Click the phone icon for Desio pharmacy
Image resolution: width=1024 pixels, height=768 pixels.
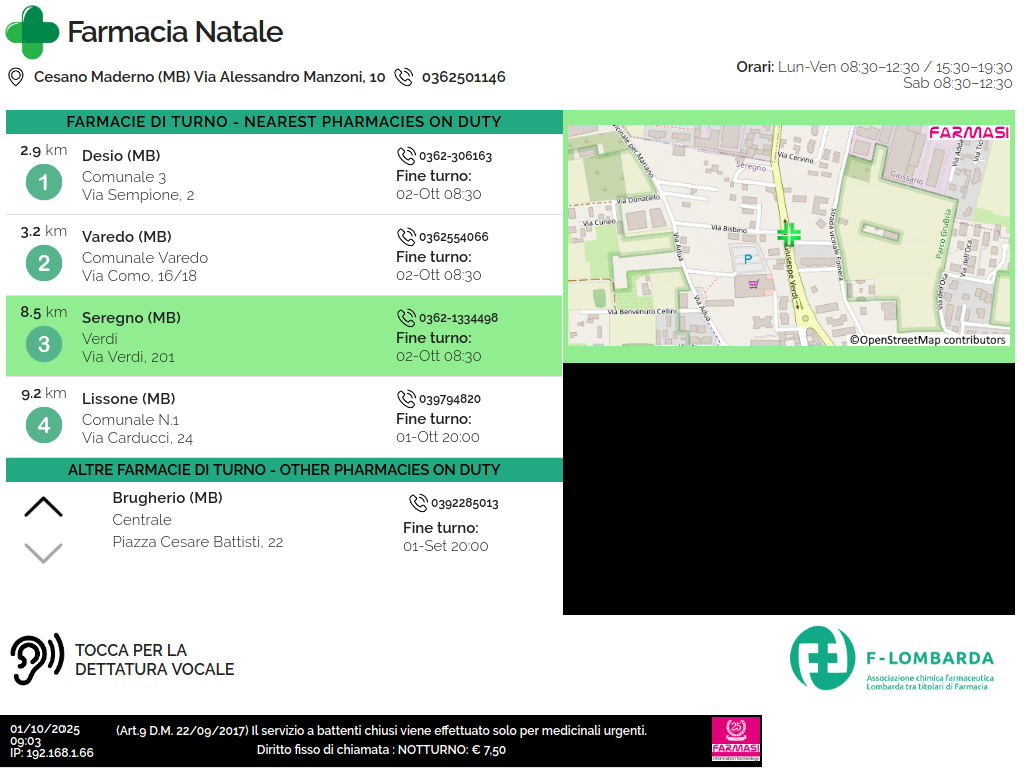(x=406, y=156)
